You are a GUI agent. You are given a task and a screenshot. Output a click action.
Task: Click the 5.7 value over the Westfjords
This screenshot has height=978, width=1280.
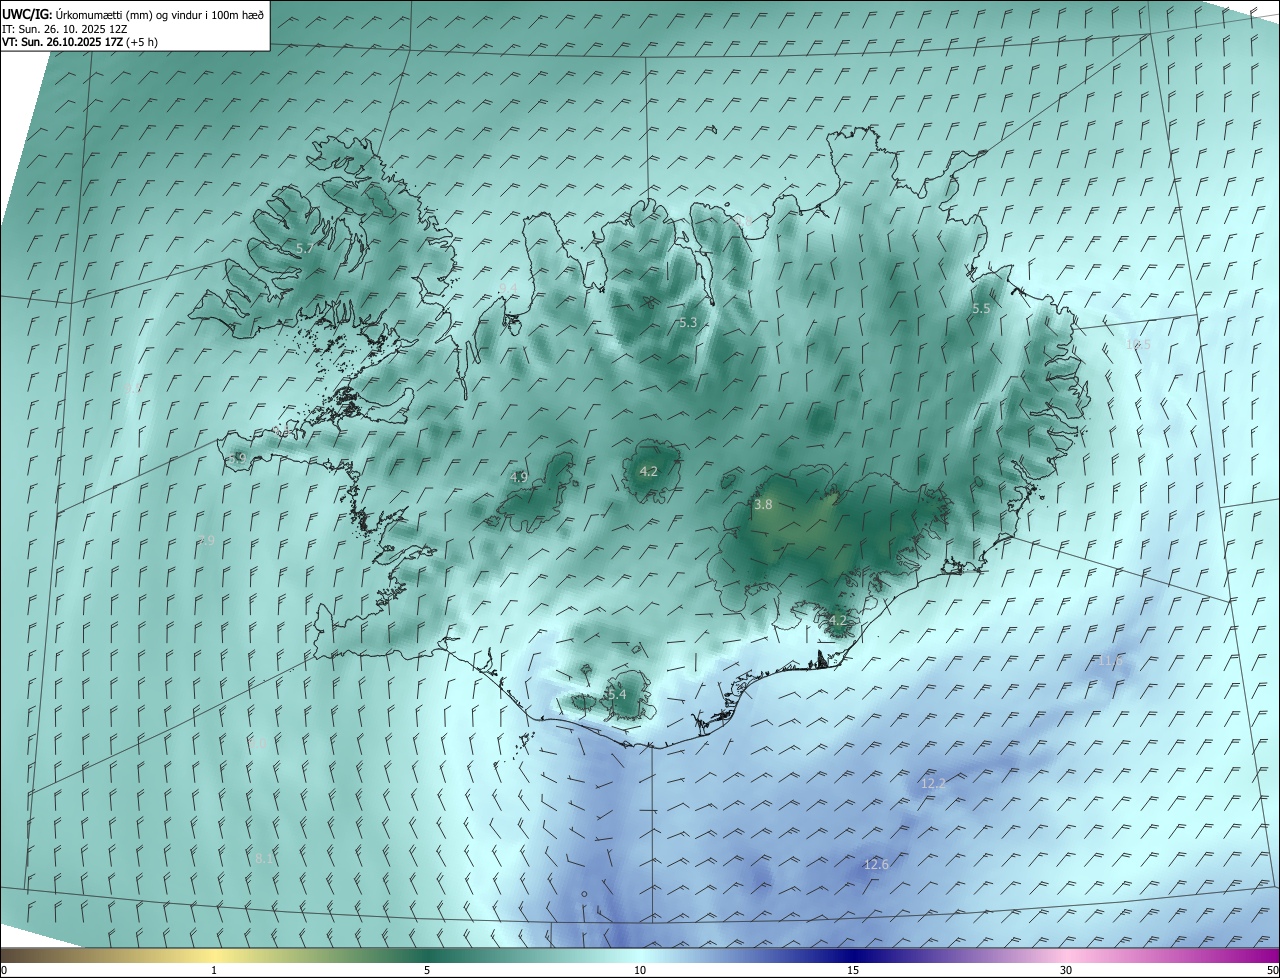coord(305,248)
